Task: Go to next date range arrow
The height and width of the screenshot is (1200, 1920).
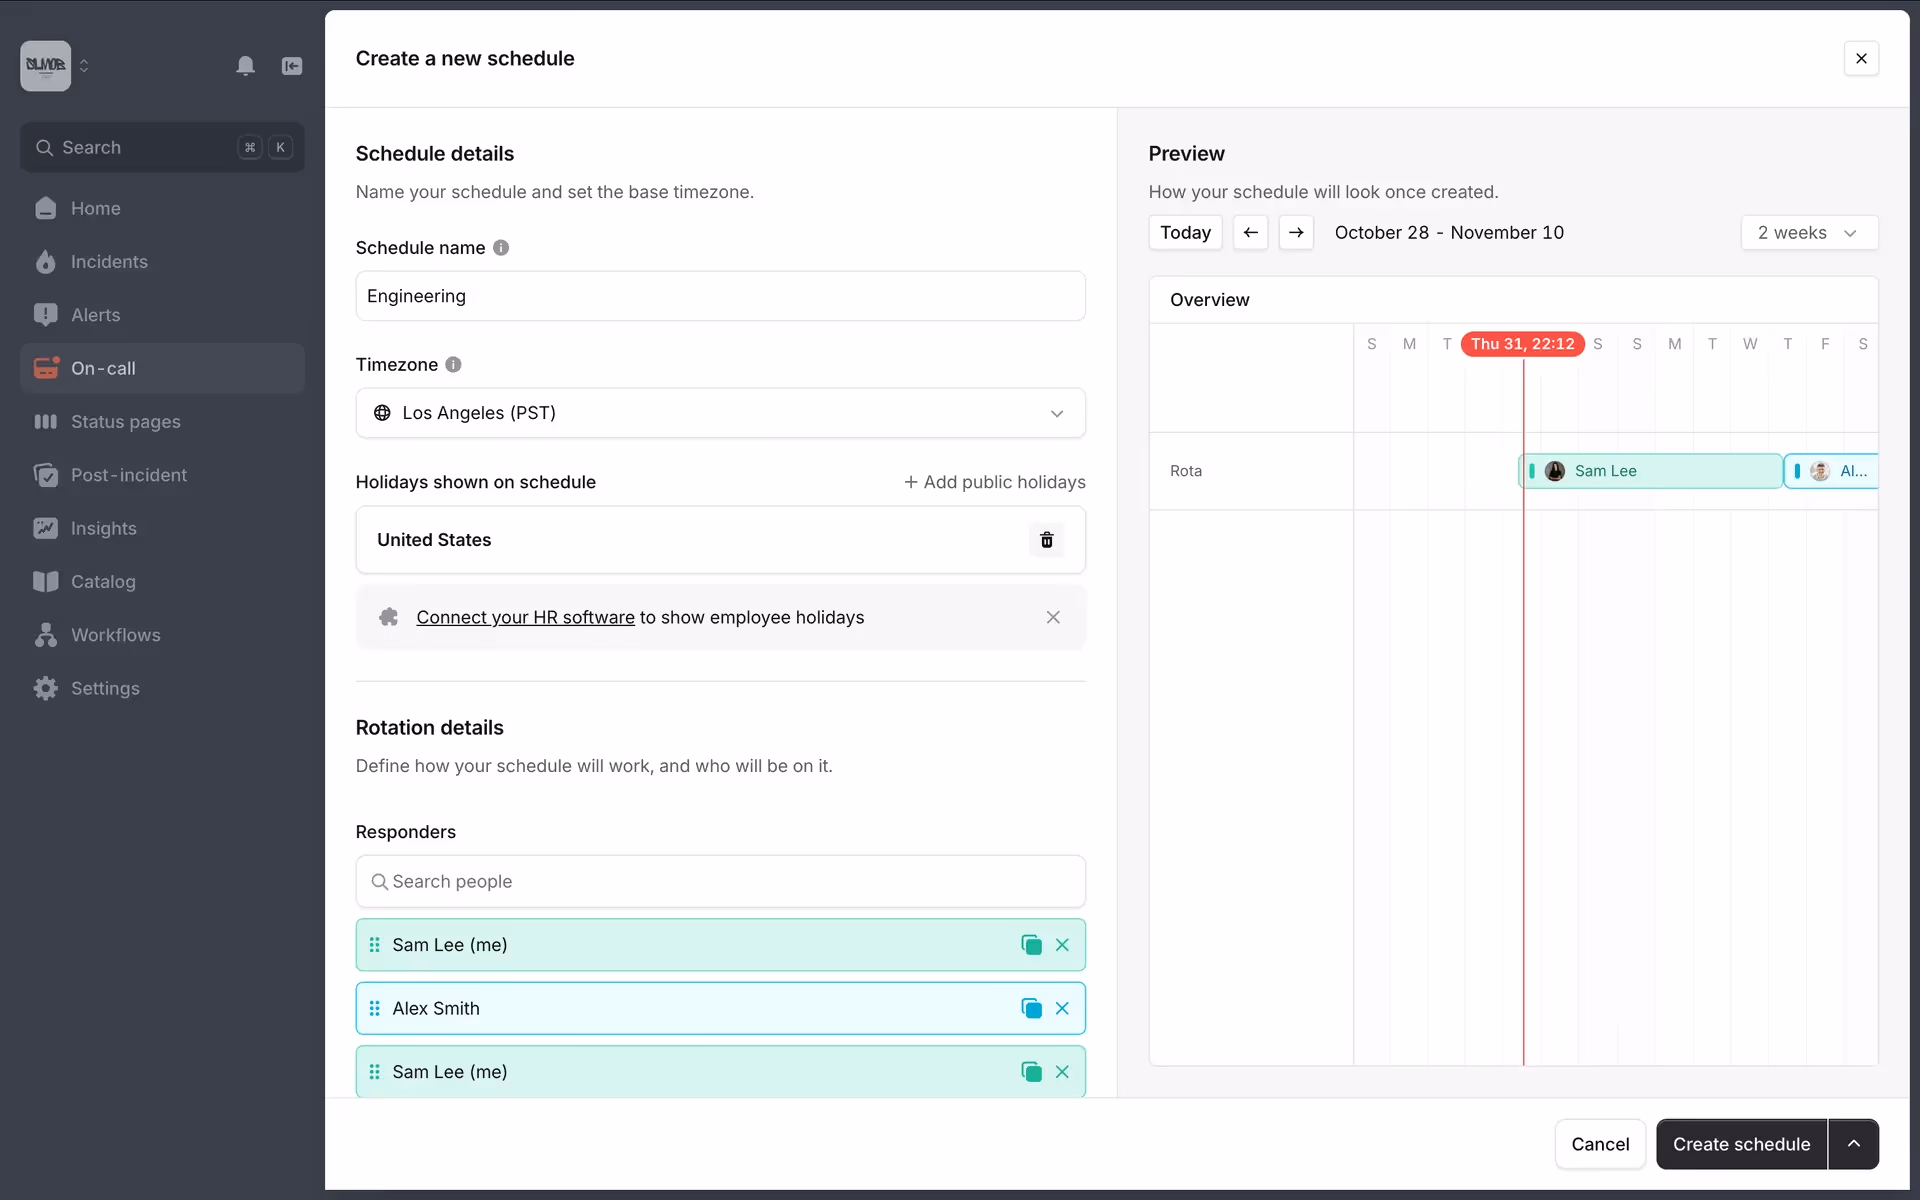Action: 1296,233
